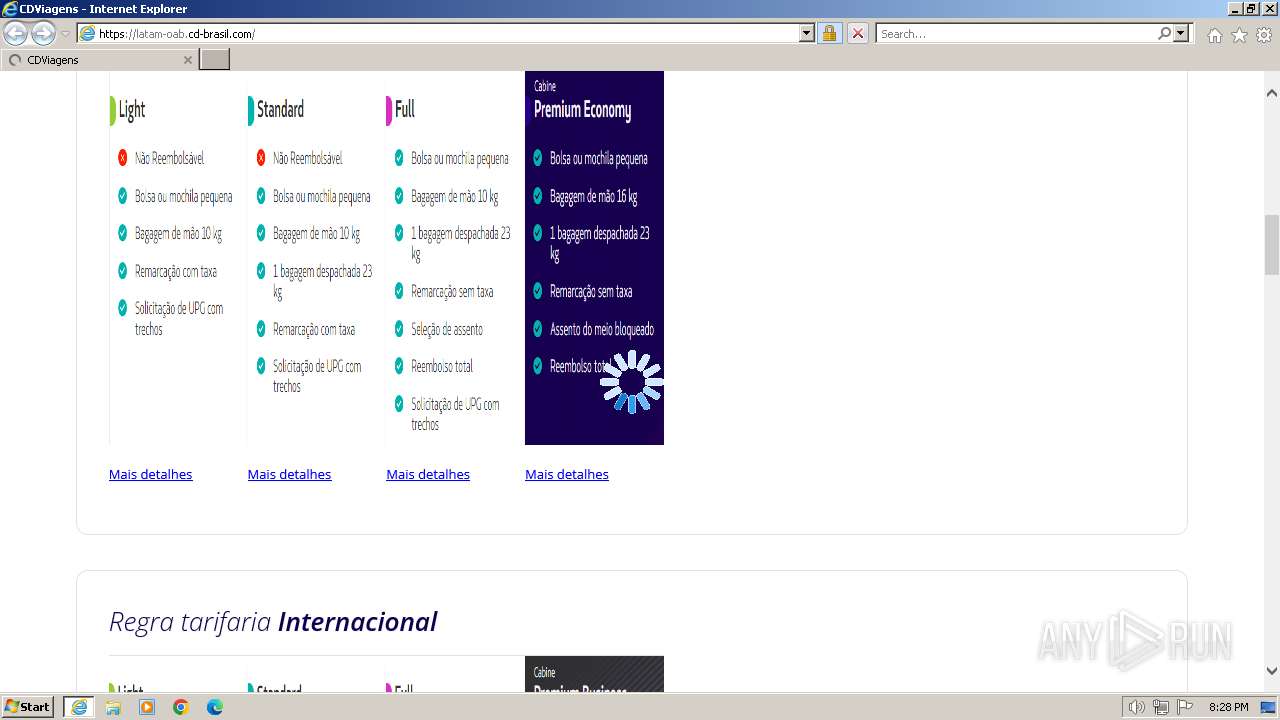Viewport: 1280px width, 720px height.
Task: Click the Full fare heading
Action: point(405,110)
